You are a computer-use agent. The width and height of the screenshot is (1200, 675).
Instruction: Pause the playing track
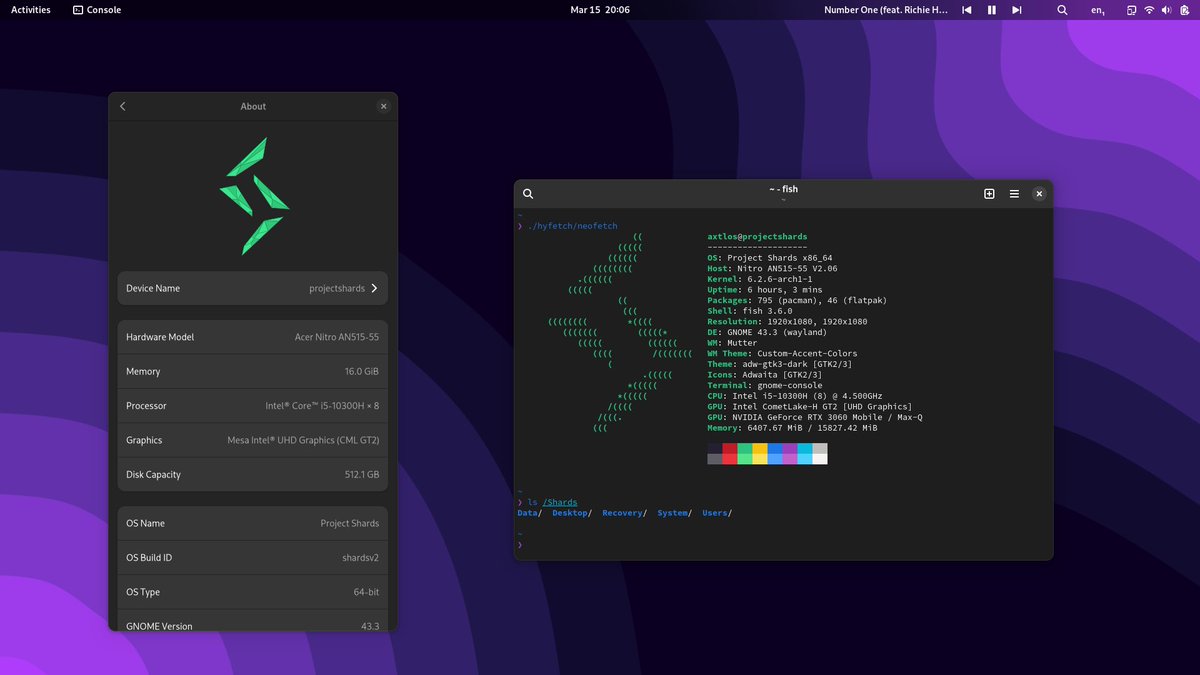tap(992, 10)
